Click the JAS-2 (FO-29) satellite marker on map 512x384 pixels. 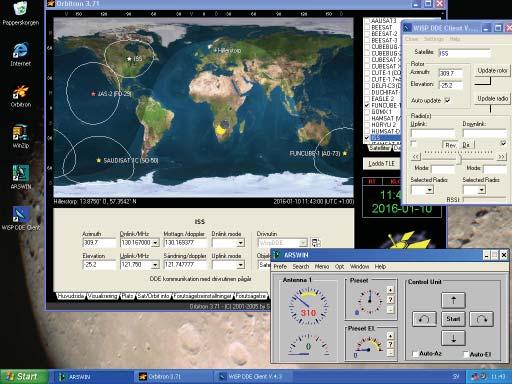[x=93, y=94]
